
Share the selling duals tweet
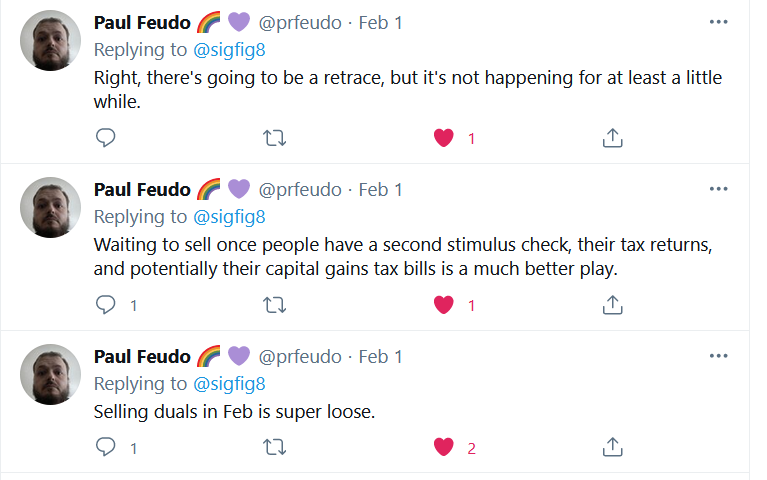coord(613,448)
